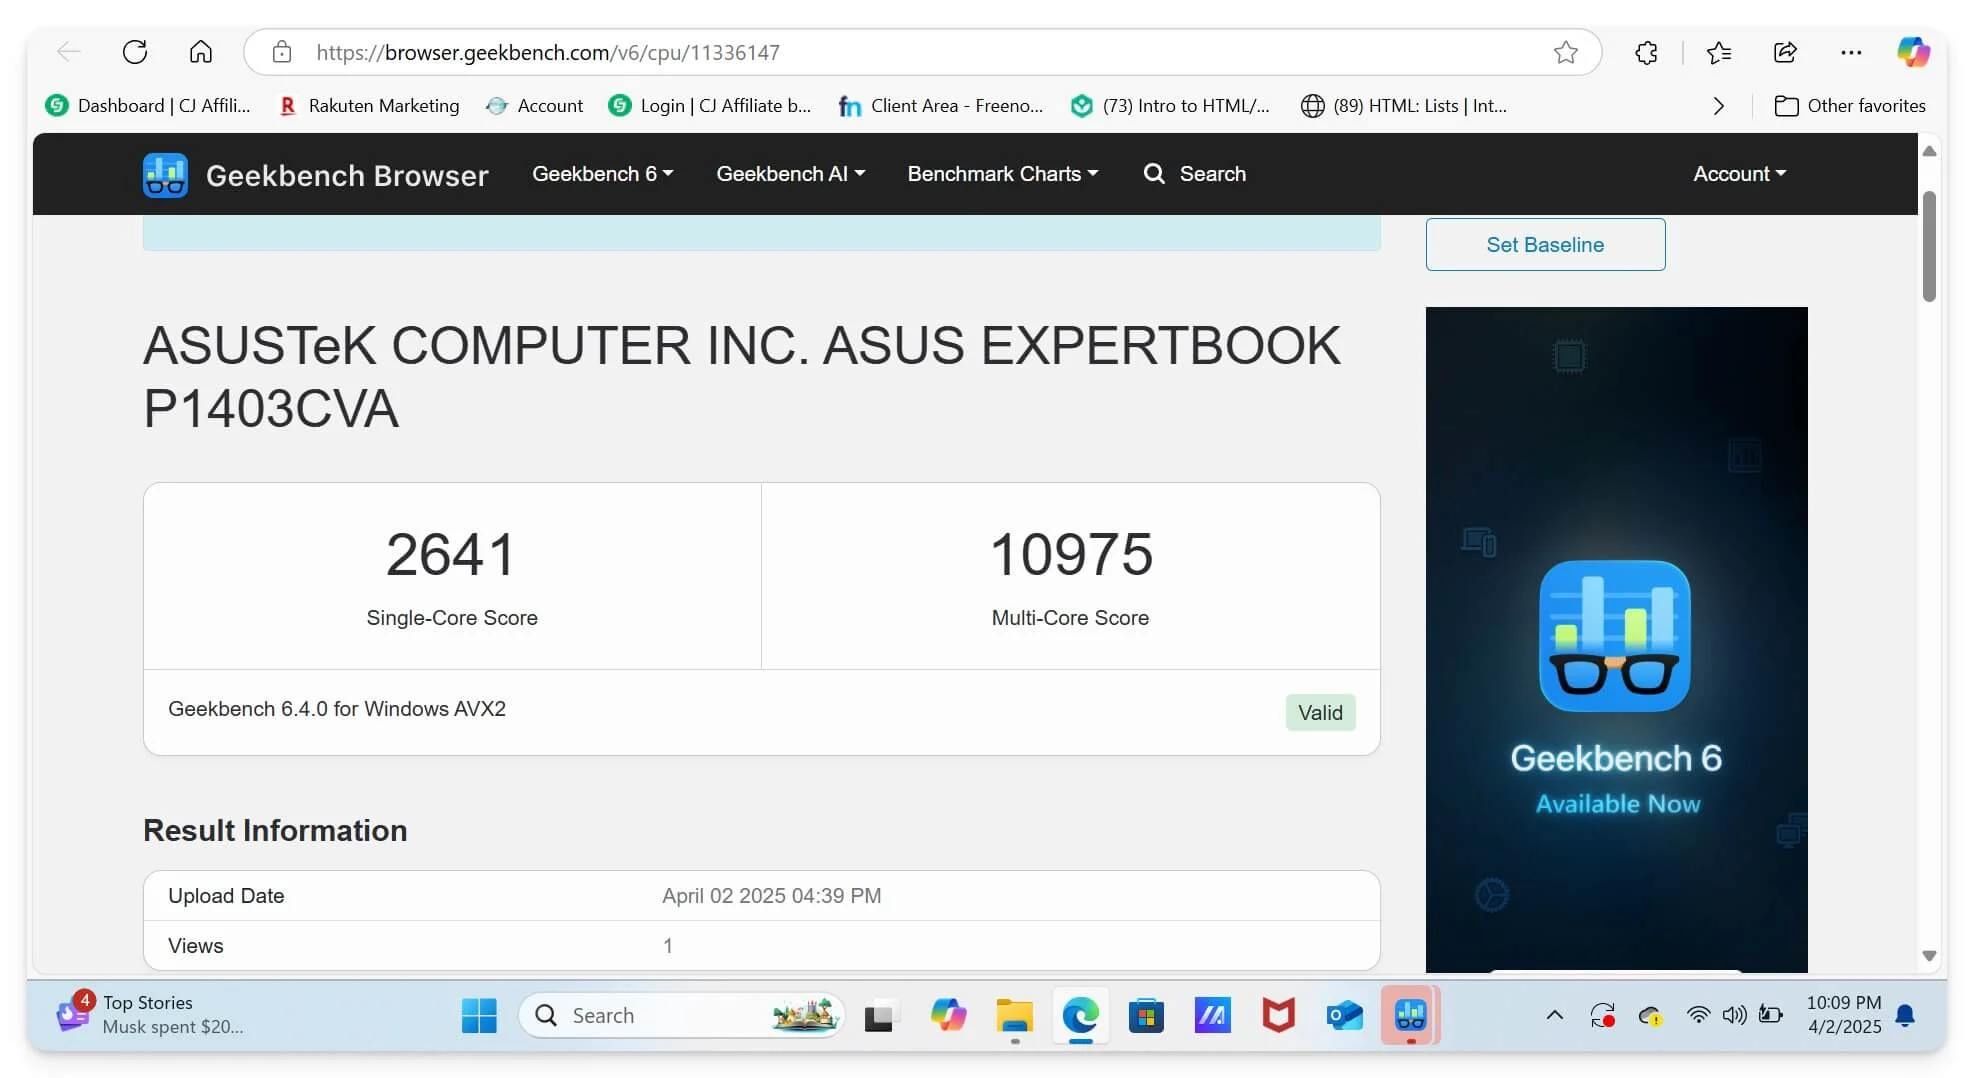Open Other favorites folder
The width and height of the screenshot is (1974, 1078).
(1849, 106)
